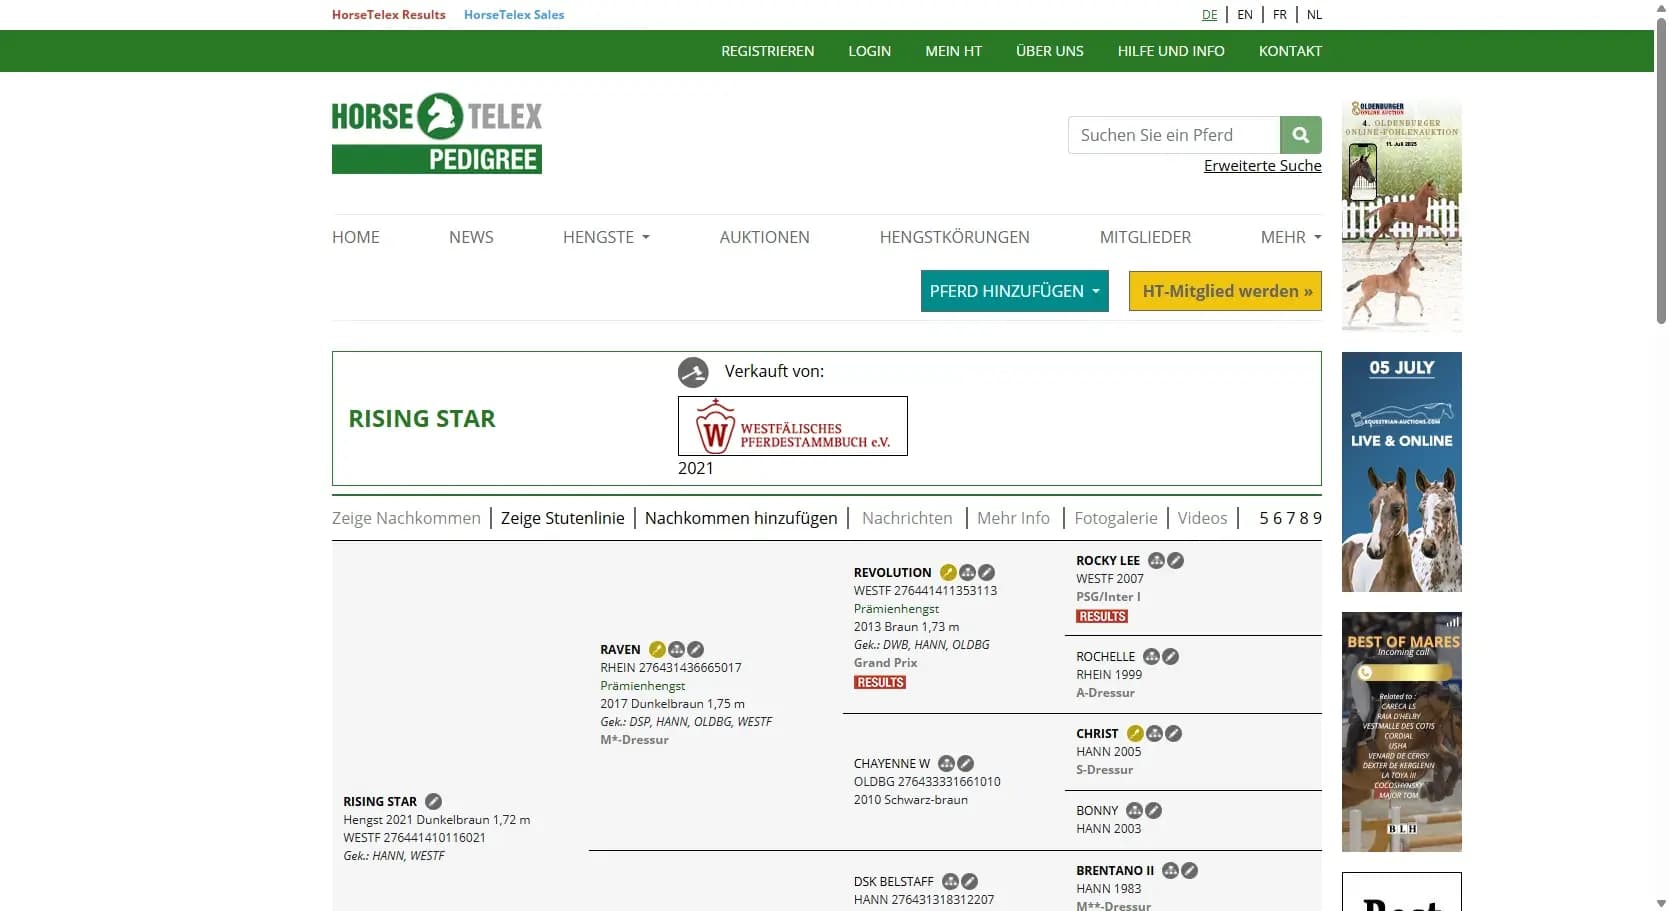Switch to the NEWS menu item

(471, 237)
